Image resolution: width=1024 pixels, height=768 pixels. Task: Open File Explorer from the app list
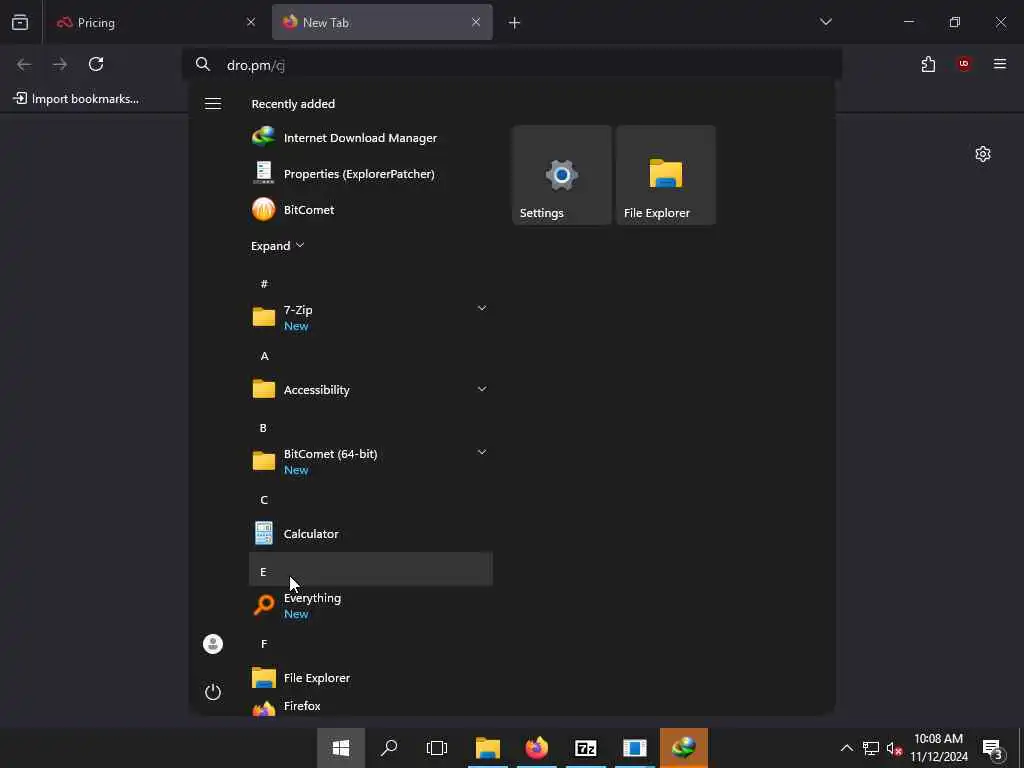(x=370, y=677)
